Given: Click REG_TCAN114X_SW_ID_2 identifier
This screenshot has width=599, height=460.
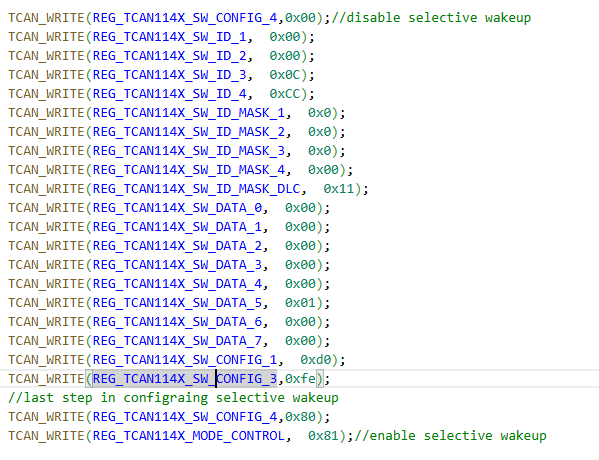Looking at the screenshot, I should (x=170, y=56).
